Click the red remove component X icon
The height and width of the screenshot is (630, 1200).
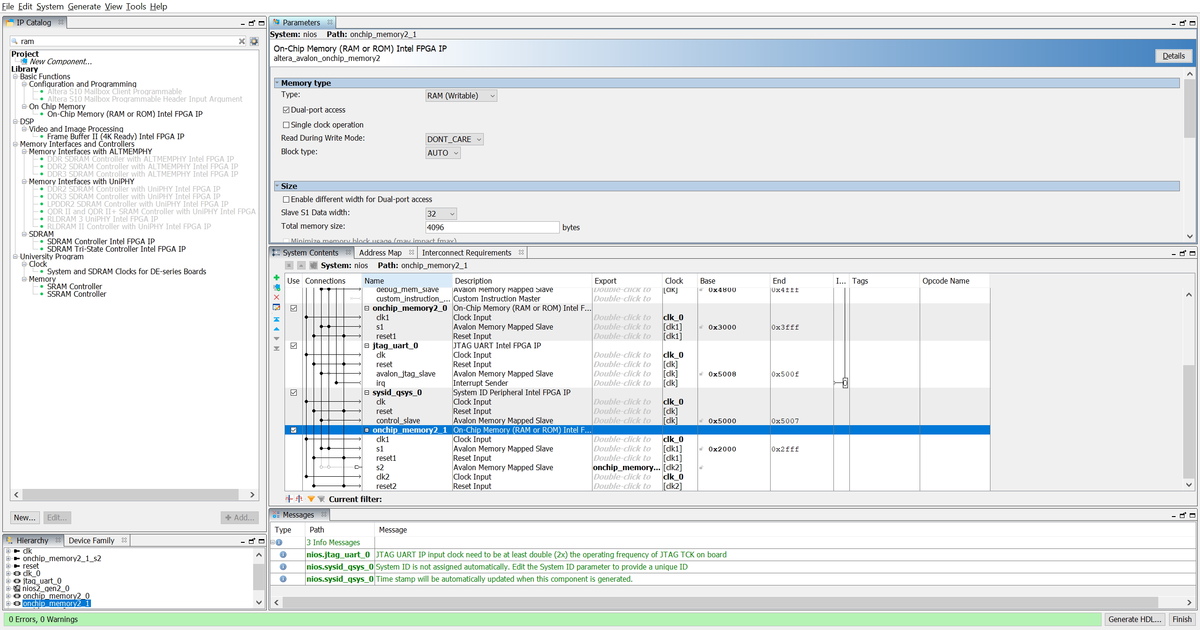tap(277, 297)
